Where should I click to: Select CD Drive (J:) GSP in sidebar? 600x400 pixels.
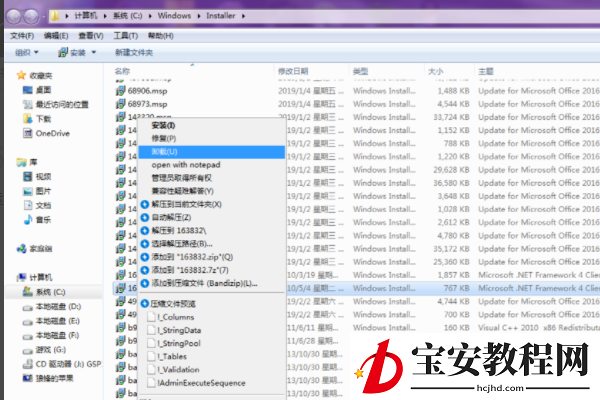(x=62, y=364)
